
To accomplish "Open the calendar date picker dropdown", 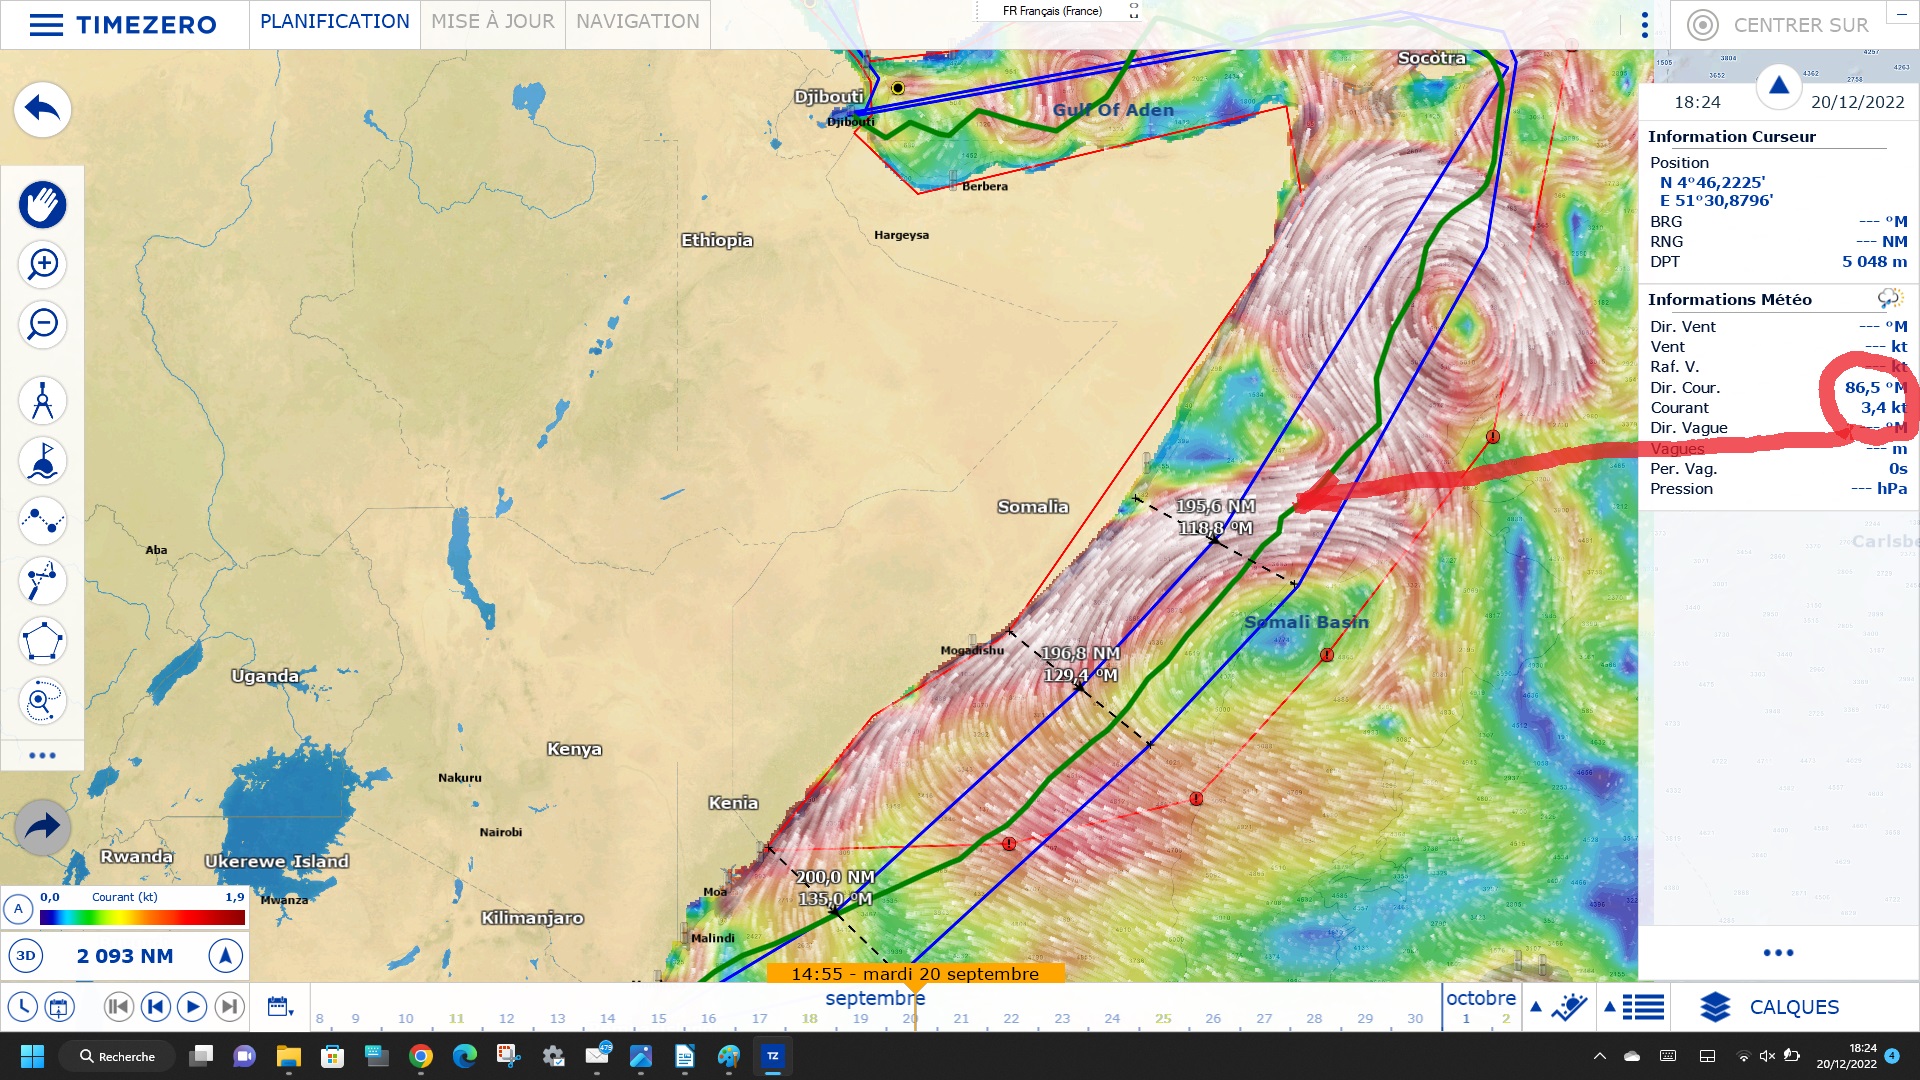I will coord(280,1007).
